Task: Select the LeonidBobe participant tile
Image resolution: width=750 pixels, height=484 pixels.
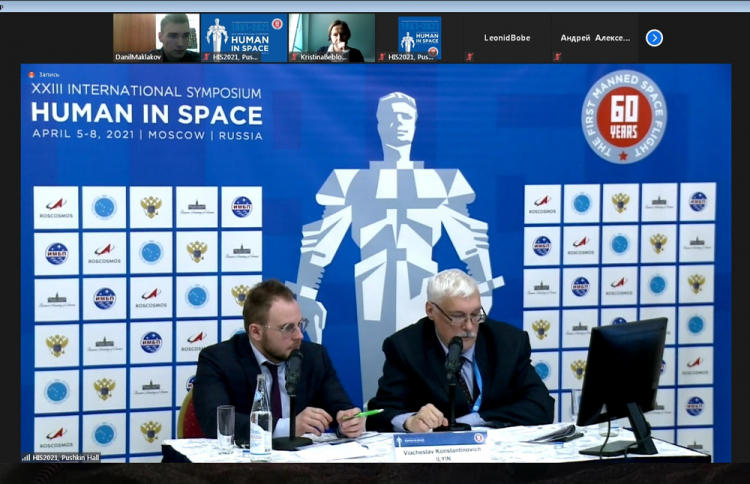Action: 506,37
